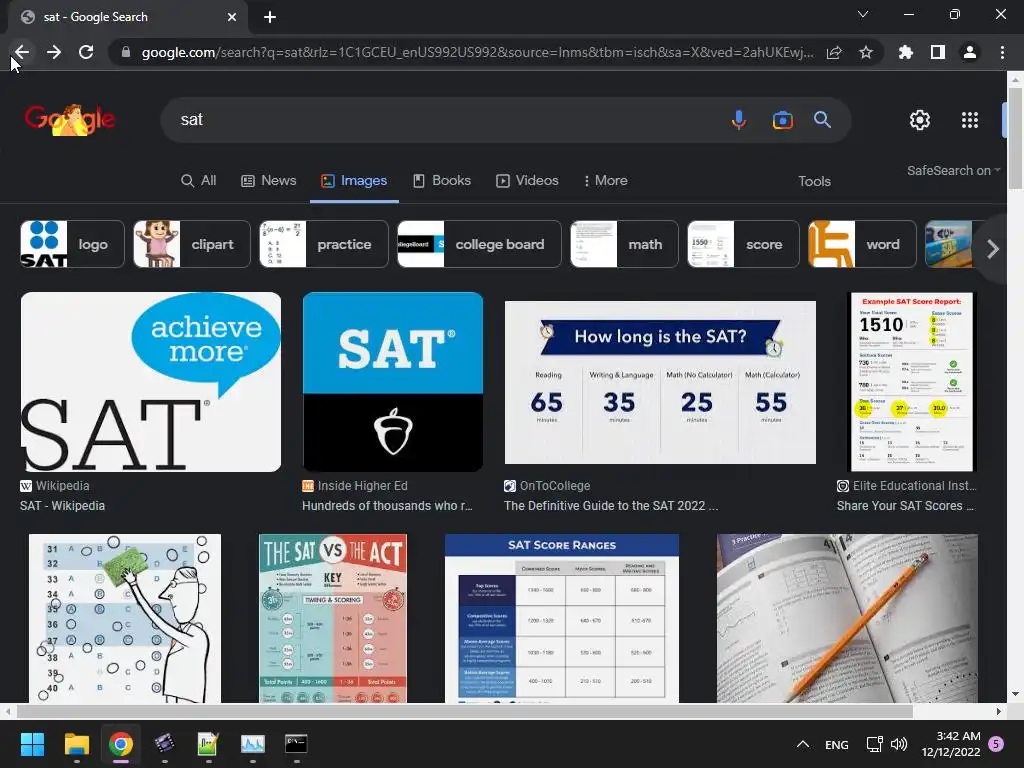
Task: Open the blue SAT acorn logo image
Action: click(x=392, y=382)
